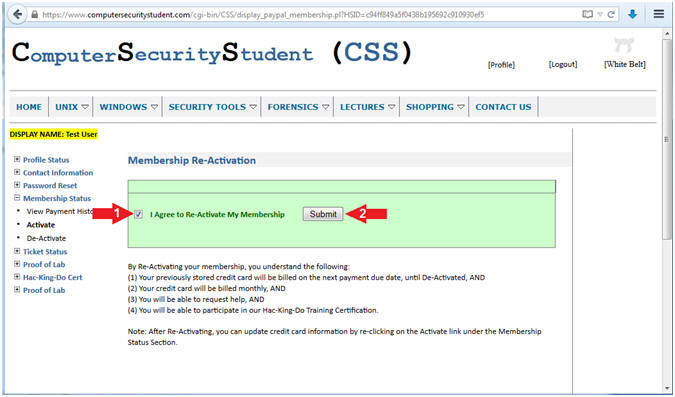Click the LECTURES dropdown arrow
This screenshot has width=675, height=397.
(391, 107)
